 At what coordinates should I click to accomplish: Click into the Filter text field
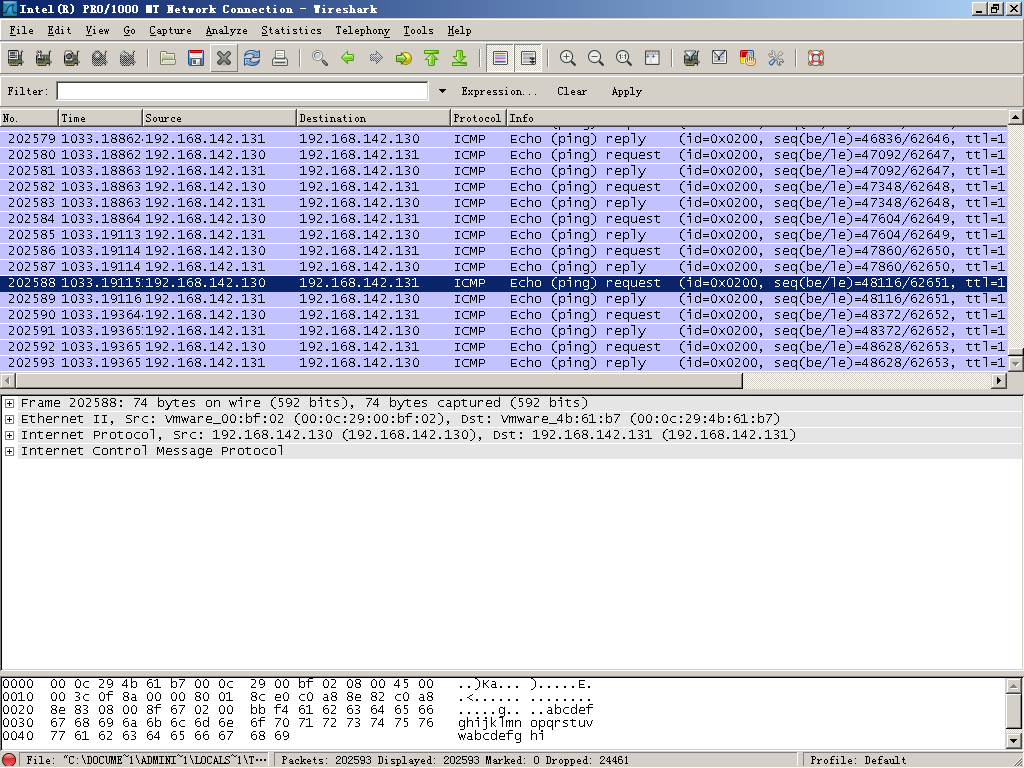point(242,91)
